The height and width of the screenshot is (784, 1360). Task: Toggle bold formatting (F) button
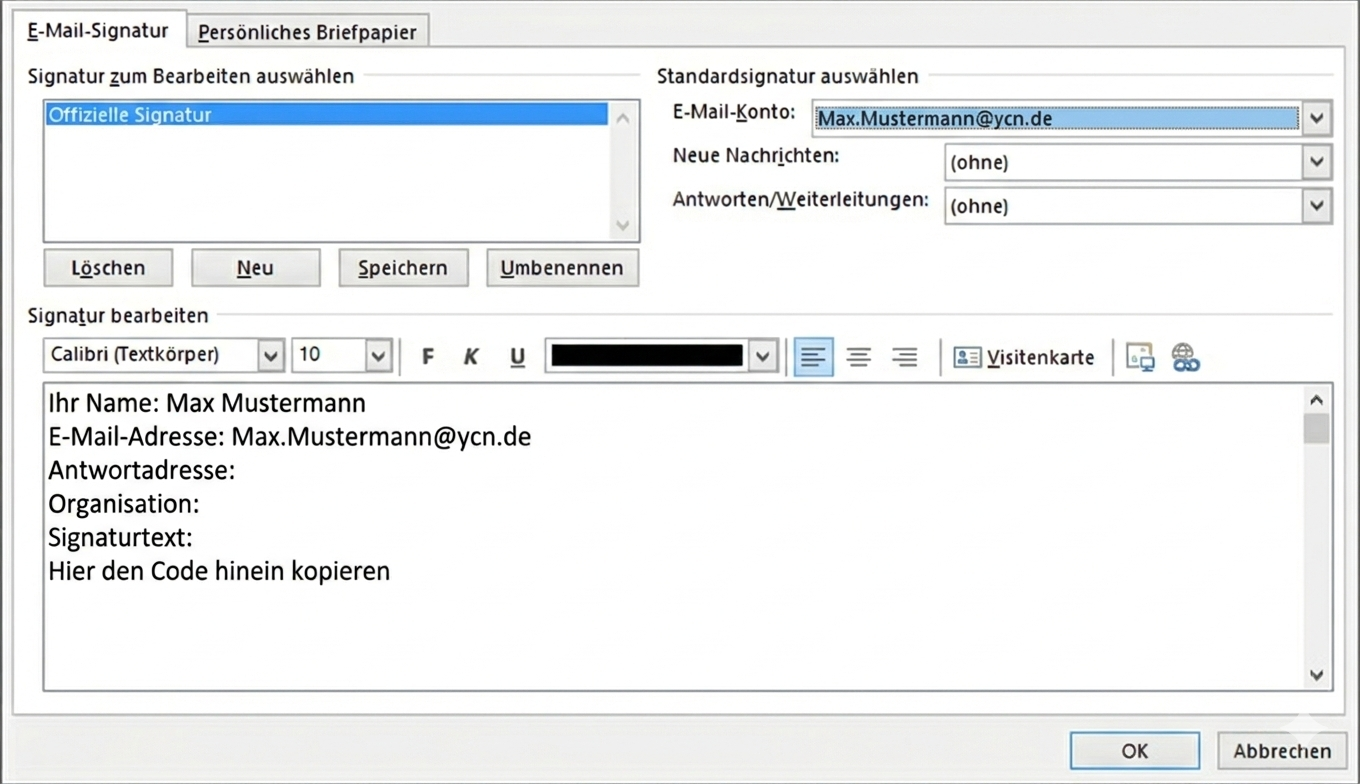click(428, 357)
